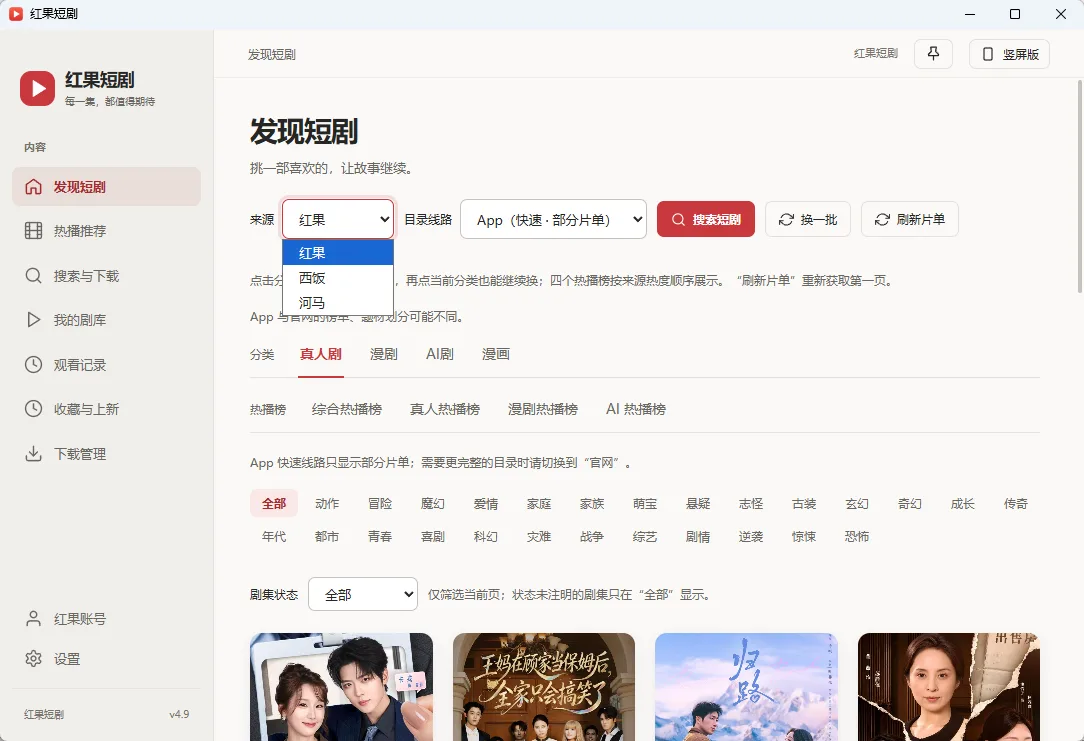Filter by 战争 genre

coord(592,536)
